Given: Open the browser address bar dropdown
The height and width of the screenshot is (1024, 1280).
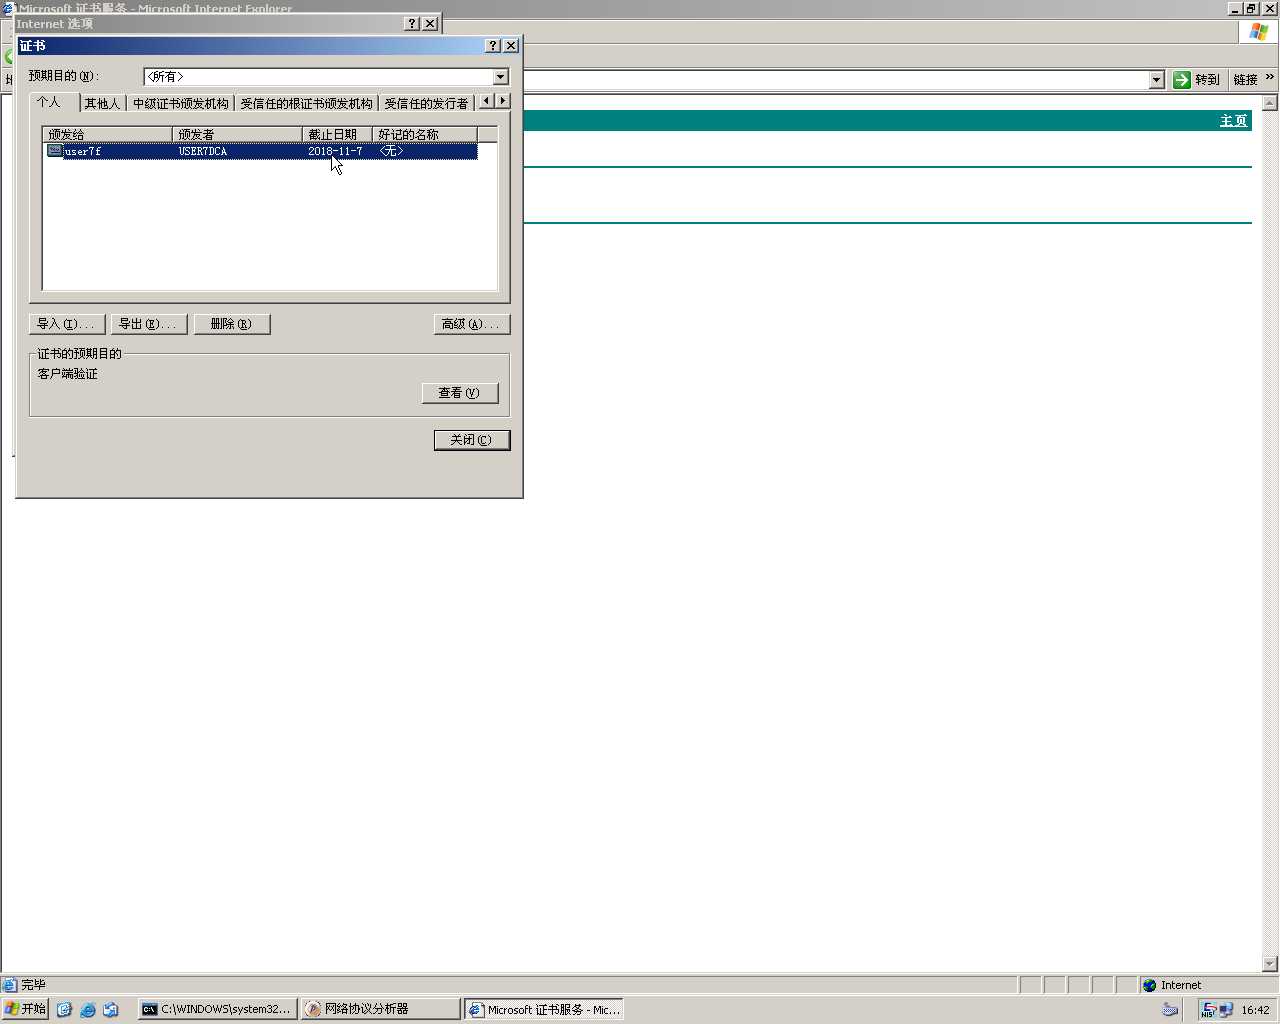Looking at the screenshot, I should [1157, 80].
